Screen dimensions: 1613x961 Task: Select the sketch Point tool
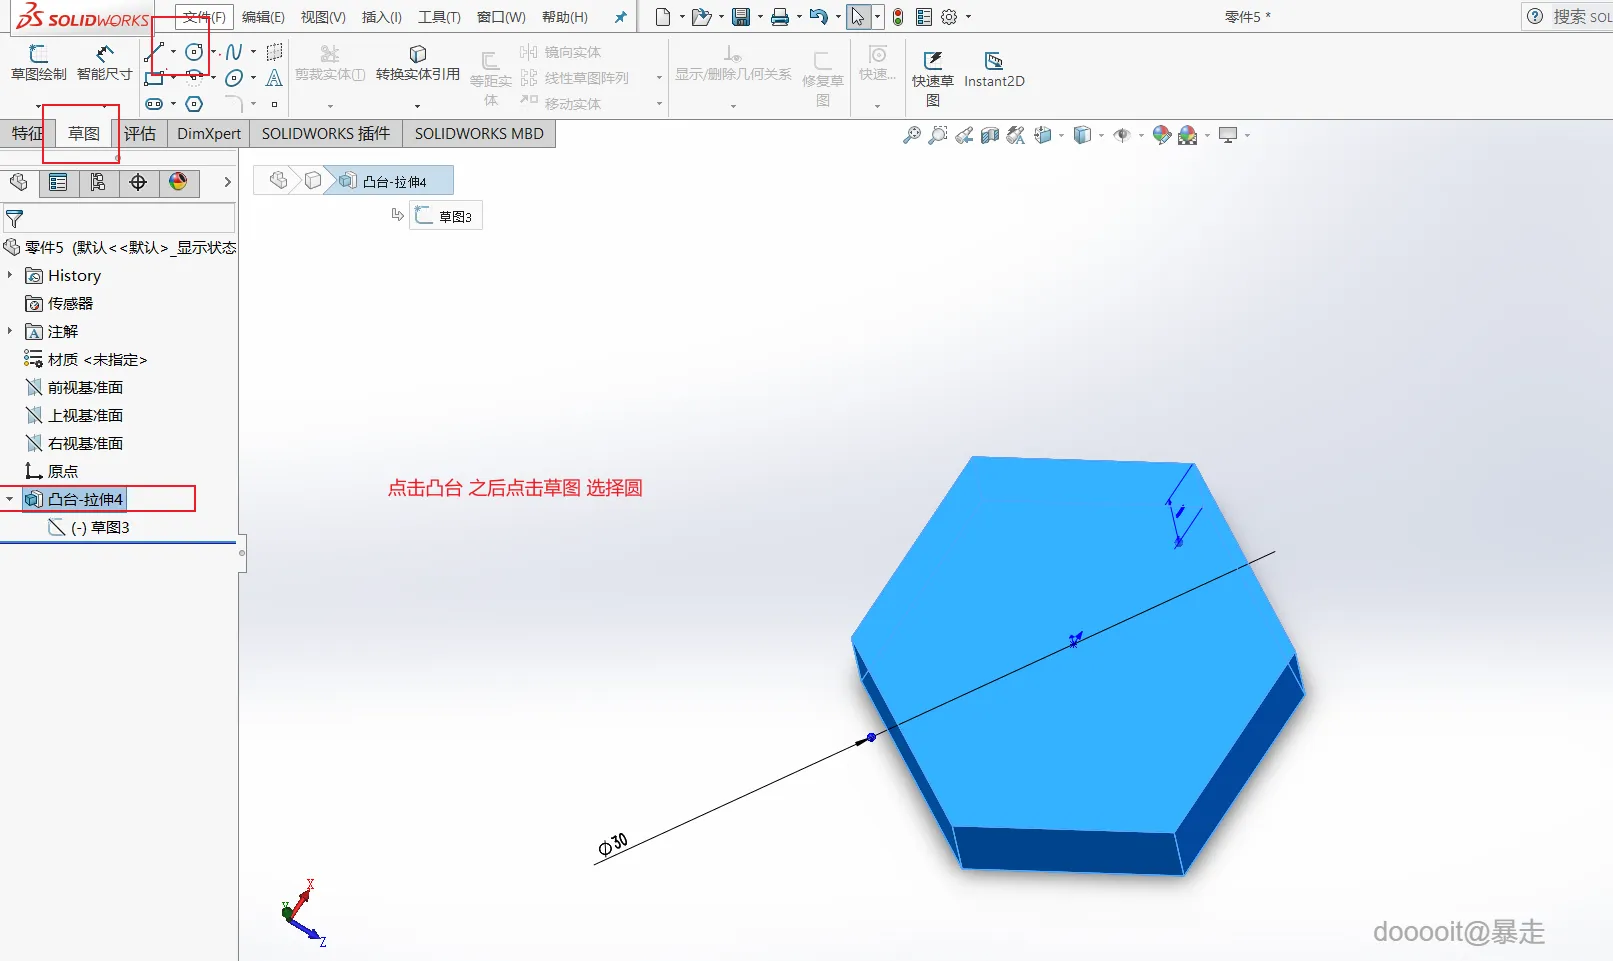pos(274,104)
